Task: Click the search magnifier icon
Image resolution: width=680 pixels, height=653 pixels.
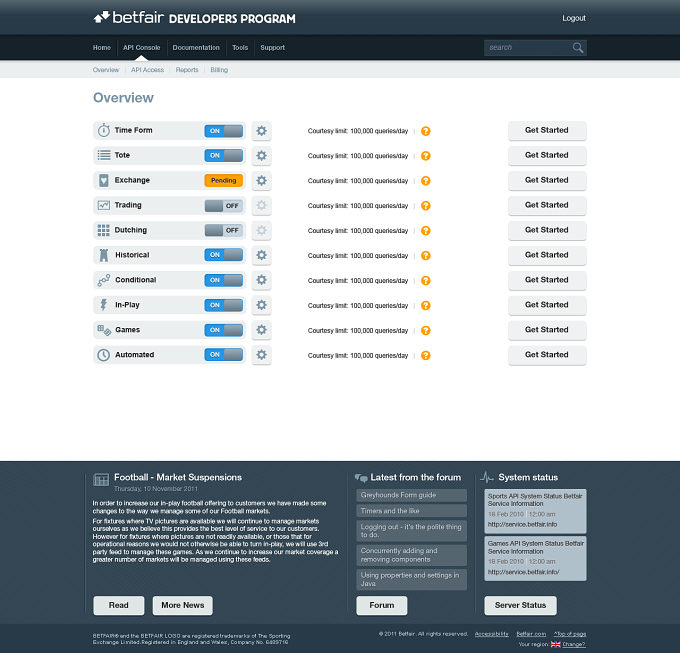Action: click(578, 48)
